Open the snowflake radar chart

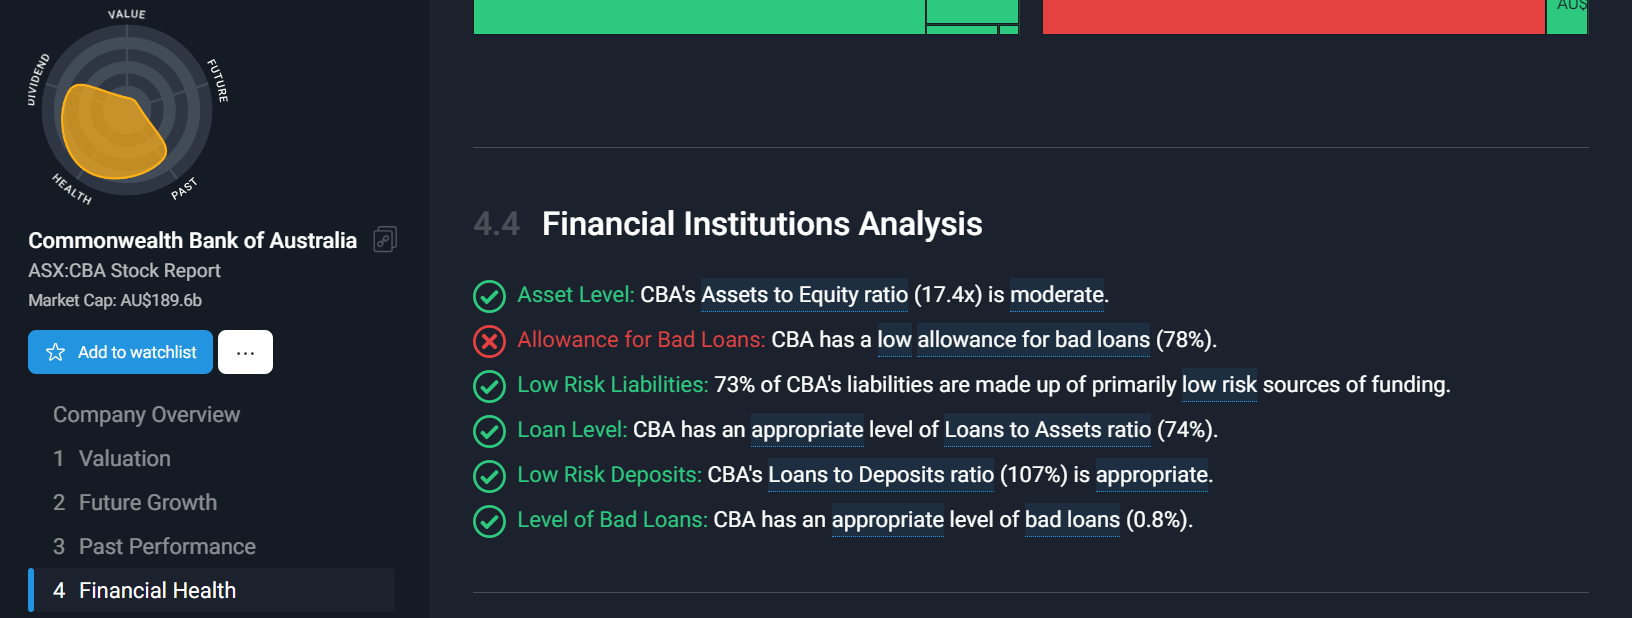pyautogui.click(x=127, y=110)
